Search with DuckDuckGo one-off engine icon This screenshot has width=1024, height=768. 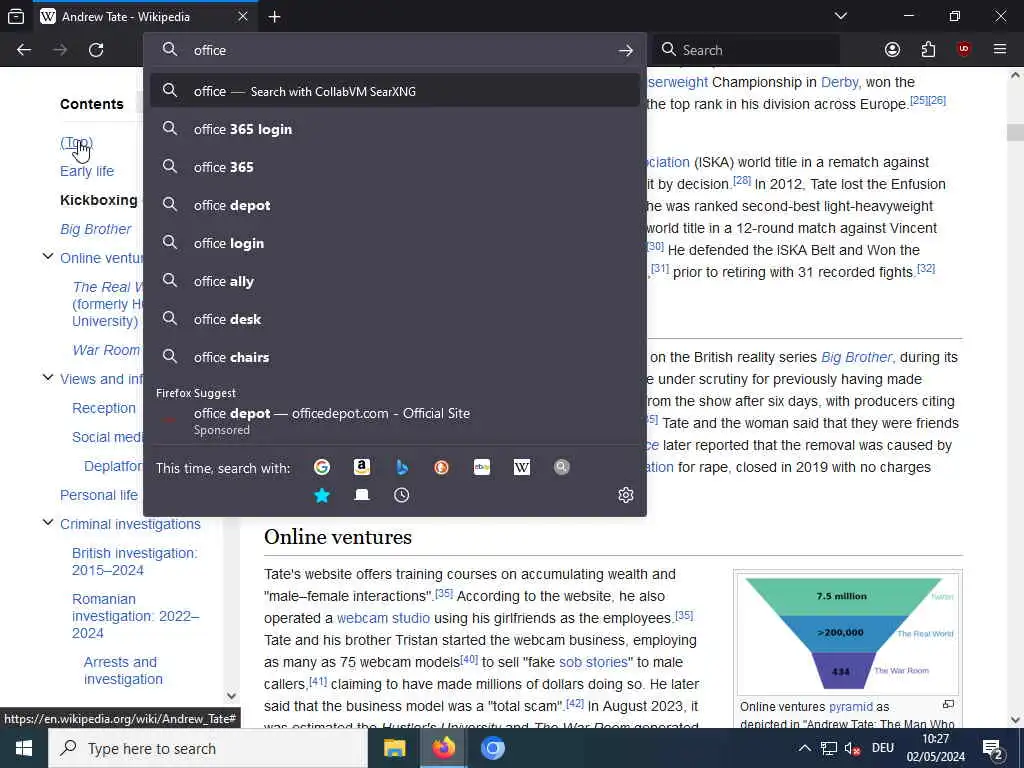coord(441,467)
